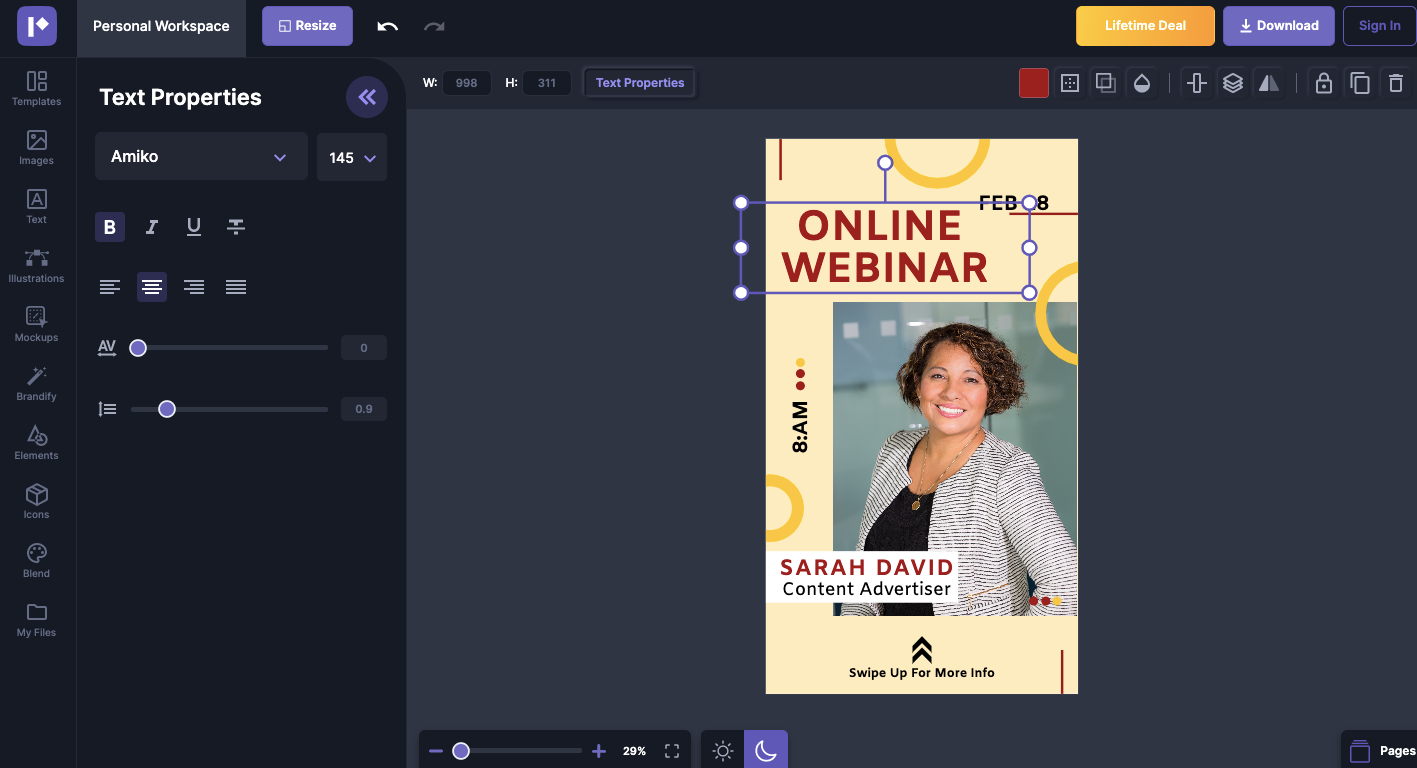Open the red text color swatch

coord(1033,83)
